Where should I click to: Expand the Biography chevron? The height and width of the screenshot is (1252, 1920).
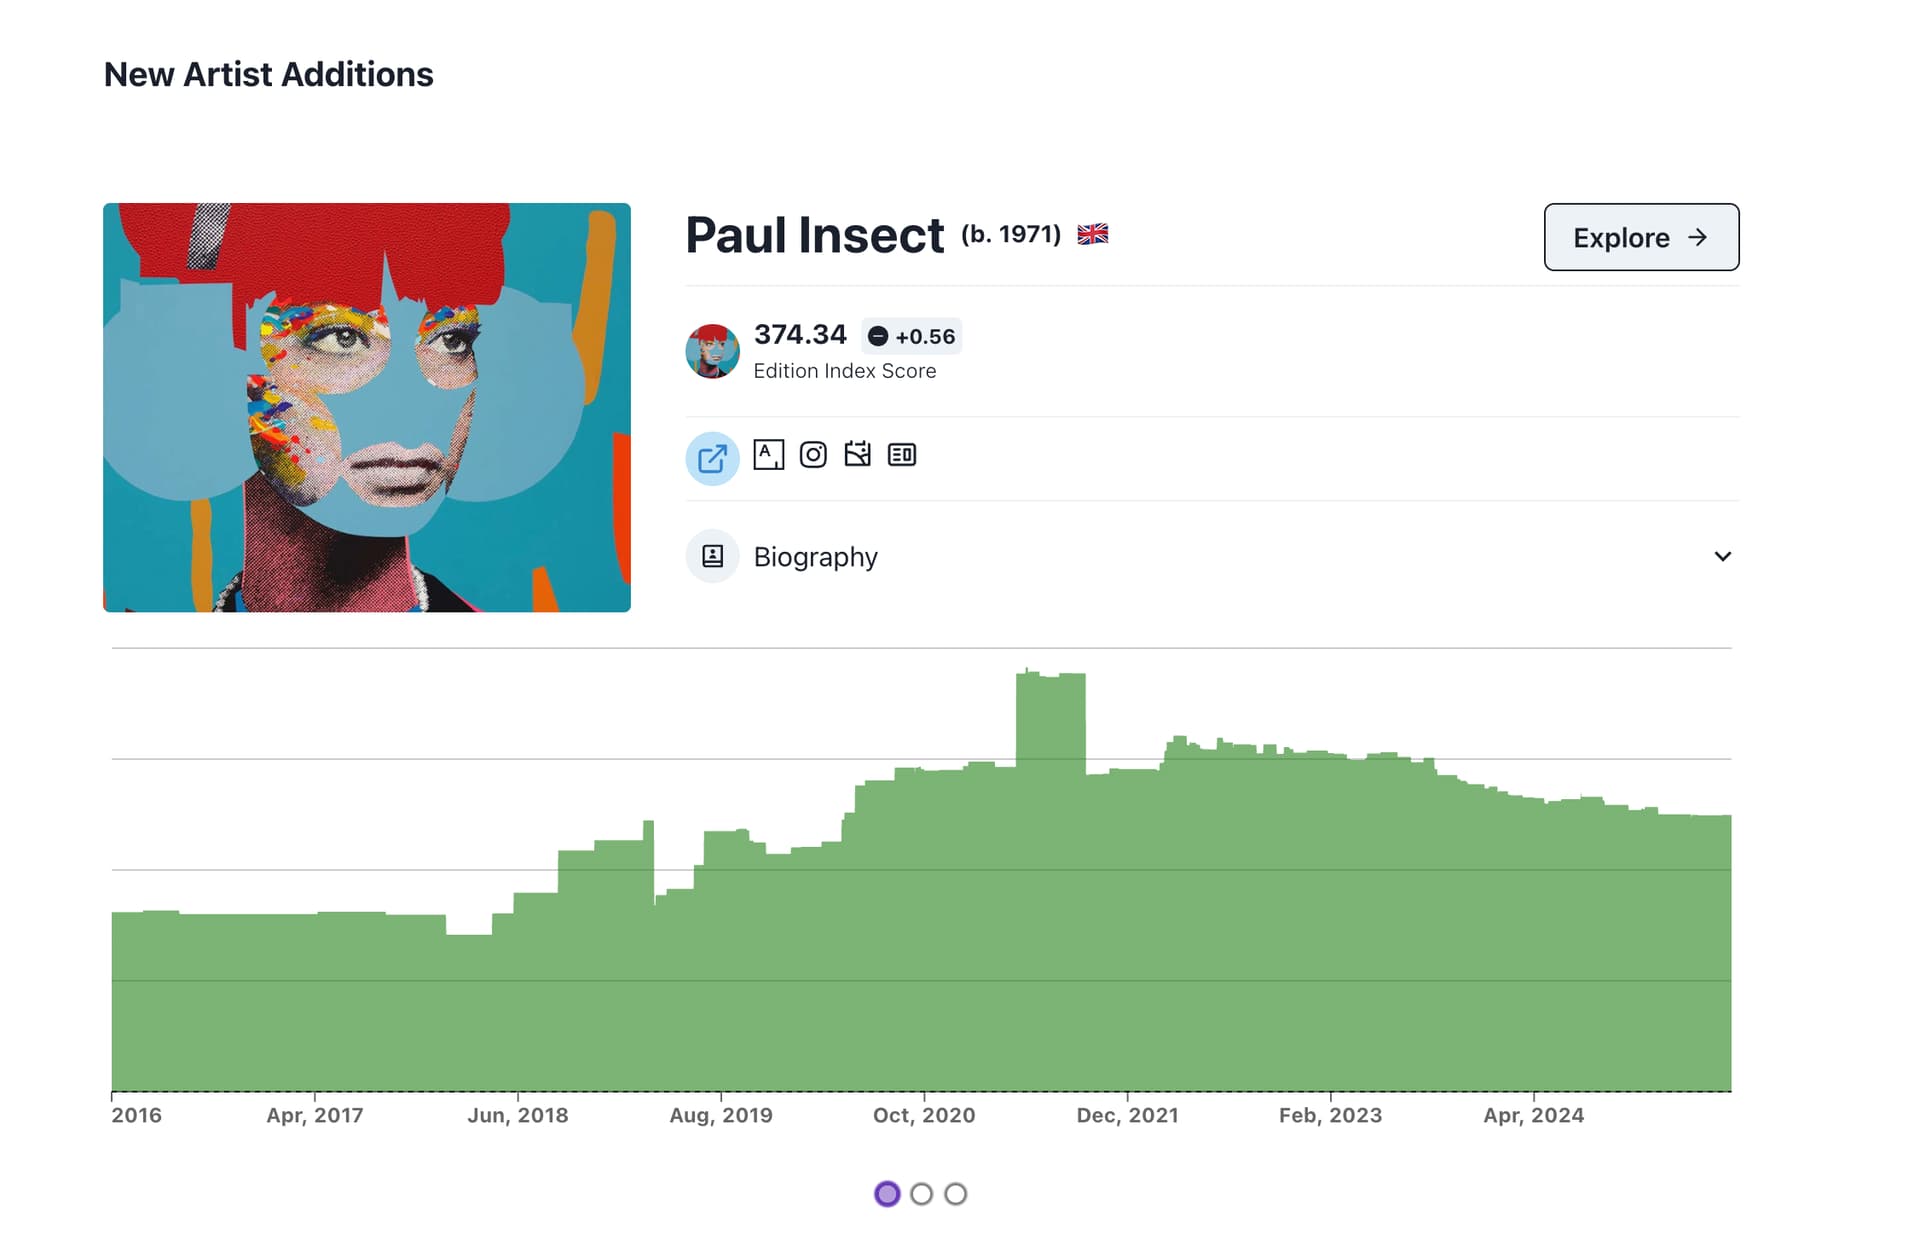click(1722, 556)
